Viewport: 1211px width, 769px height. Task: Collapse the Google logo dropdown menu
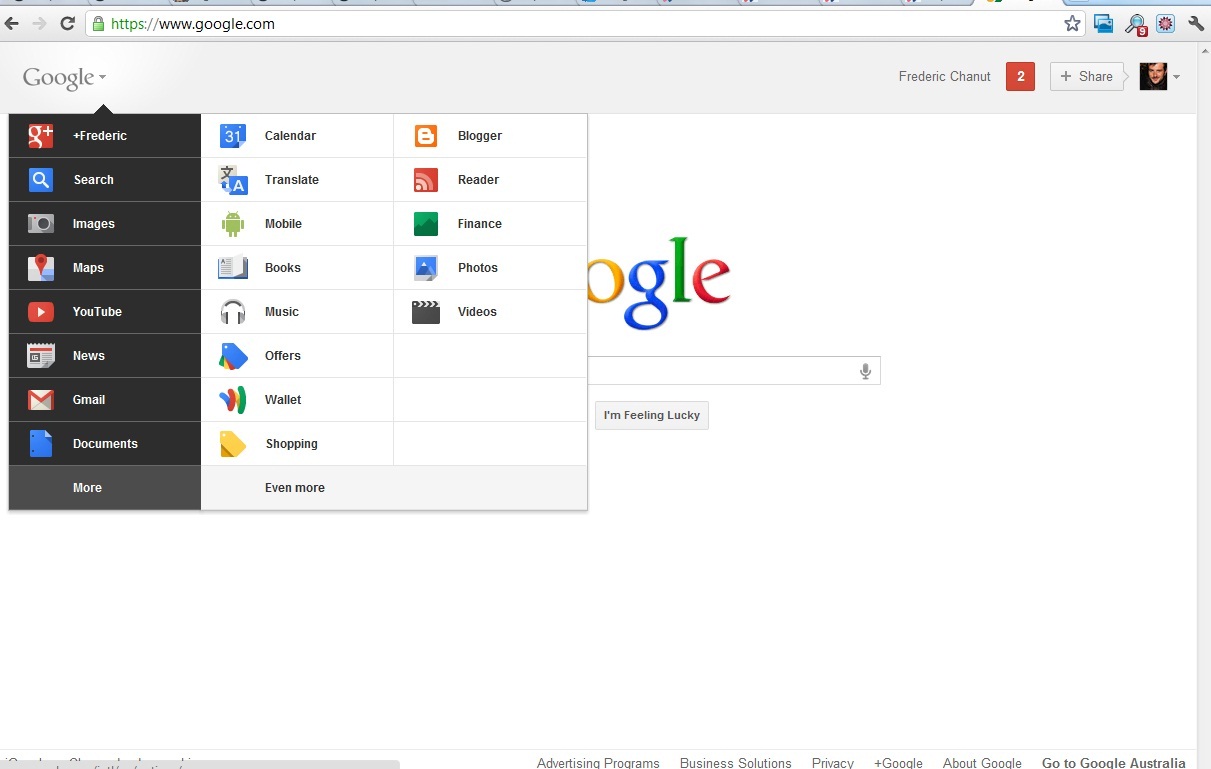coord(64,78)
